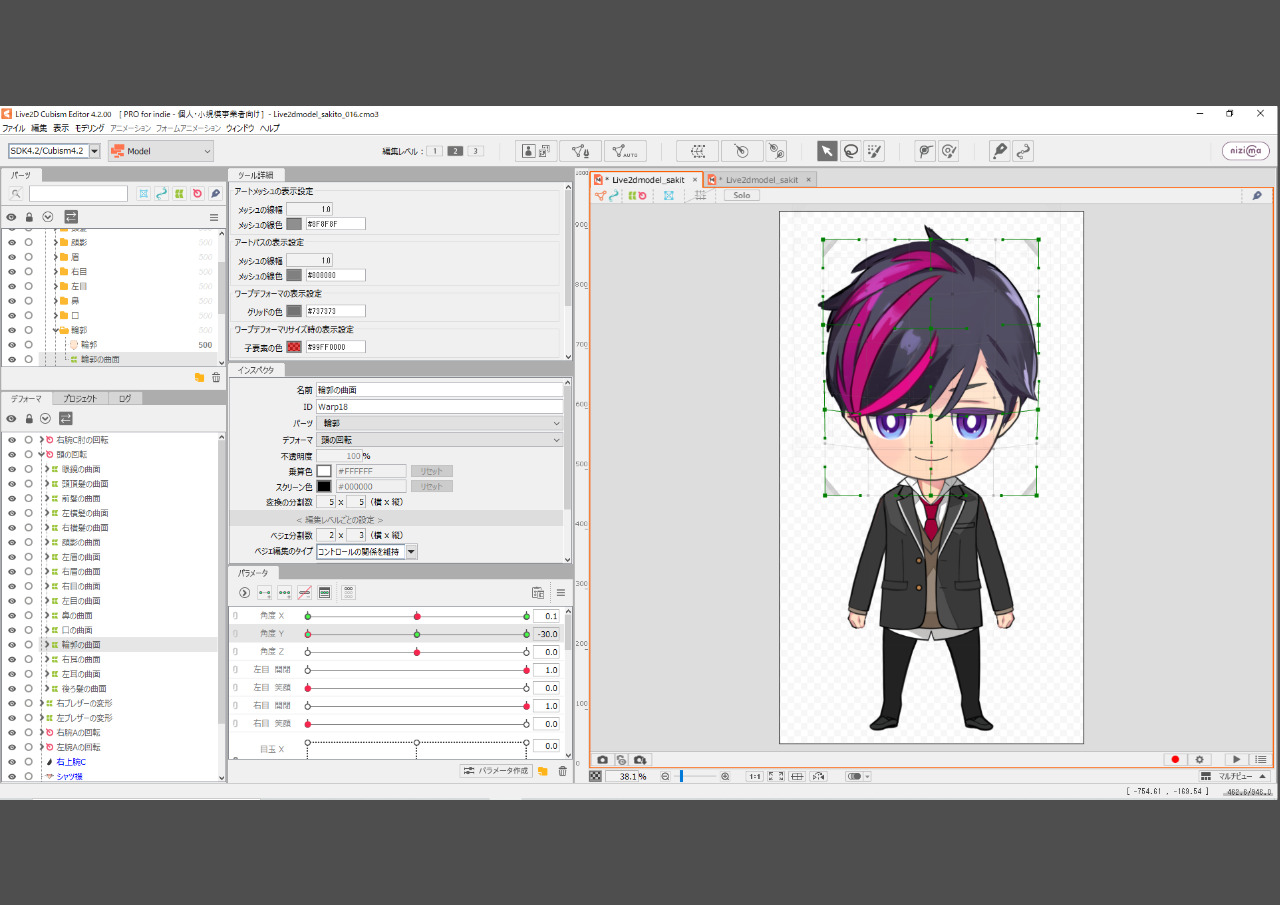Collapse the 輪郭 folder
Viewport: 1280px width, 905px height.
pos(55,330)
